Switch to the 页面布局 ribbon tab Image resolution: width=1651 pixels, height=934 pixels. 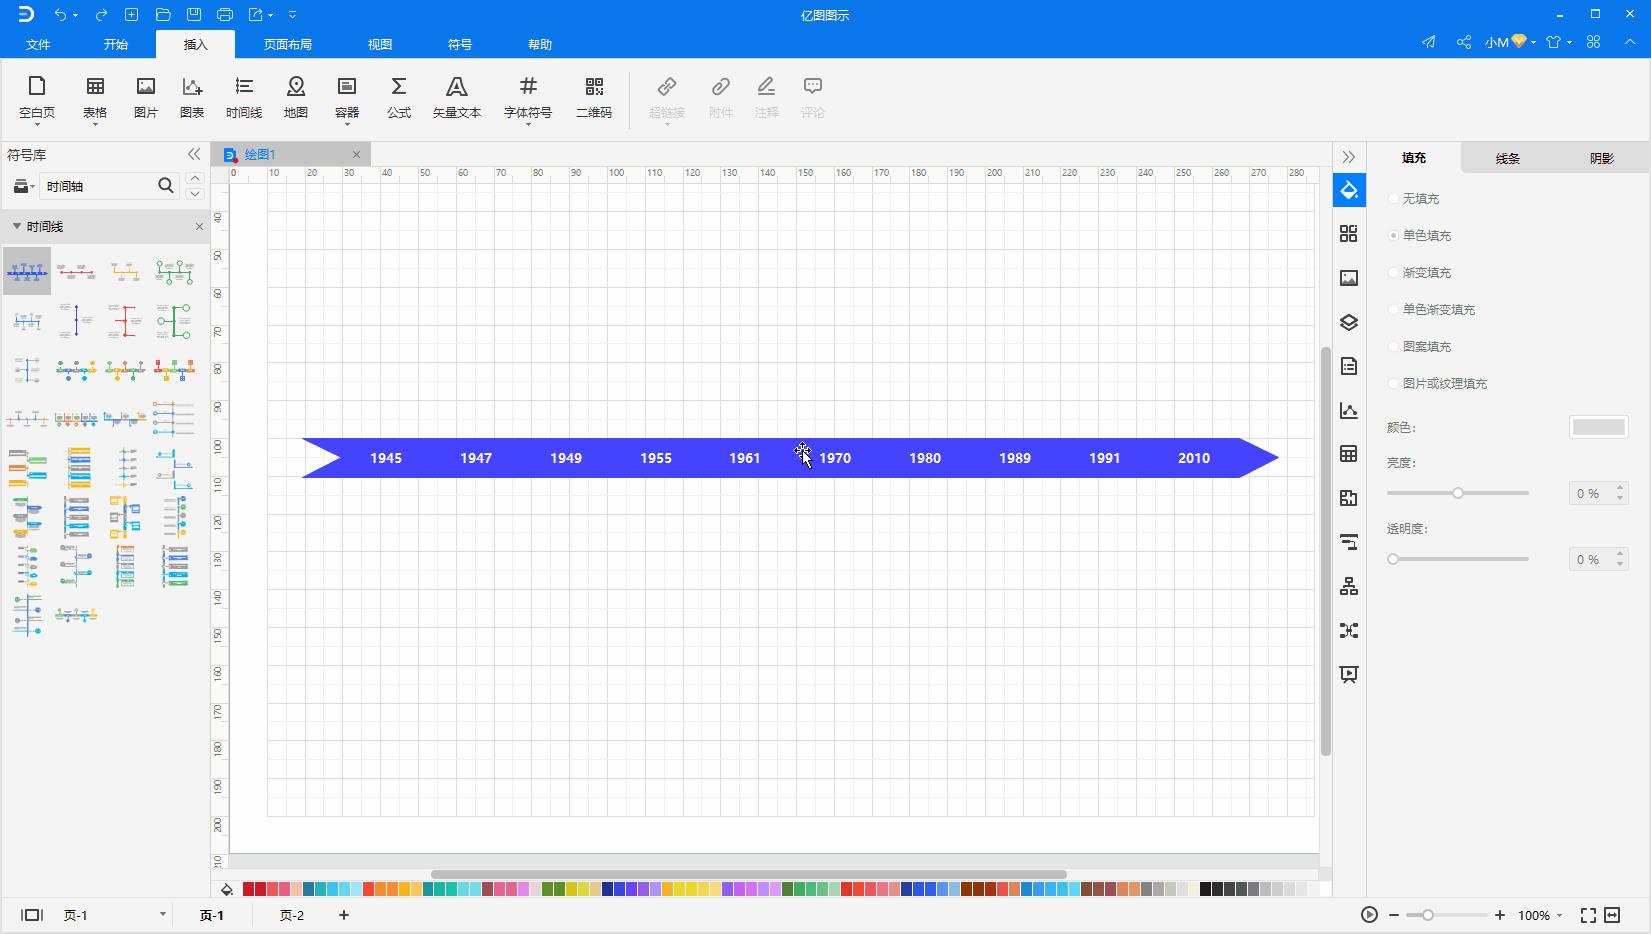click(288, 44)
